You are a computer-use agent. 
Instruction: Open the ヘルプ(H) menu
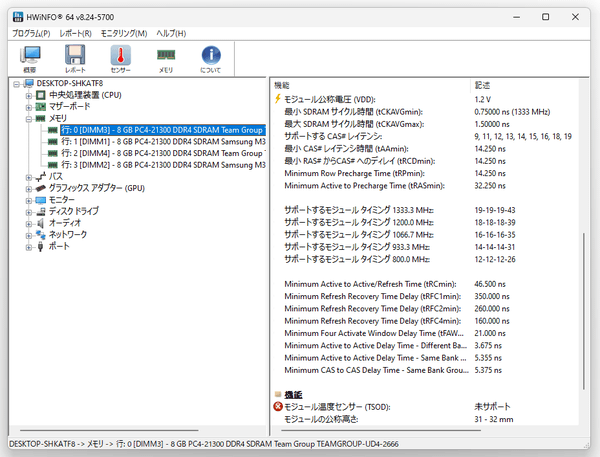[171, 33]
